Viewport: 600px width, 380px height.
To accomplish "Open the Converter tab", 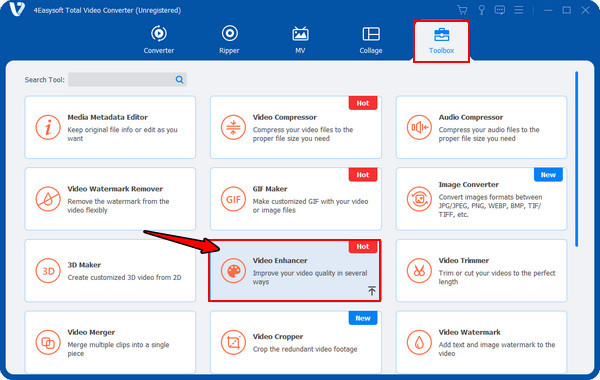I will tap(158, 40).
